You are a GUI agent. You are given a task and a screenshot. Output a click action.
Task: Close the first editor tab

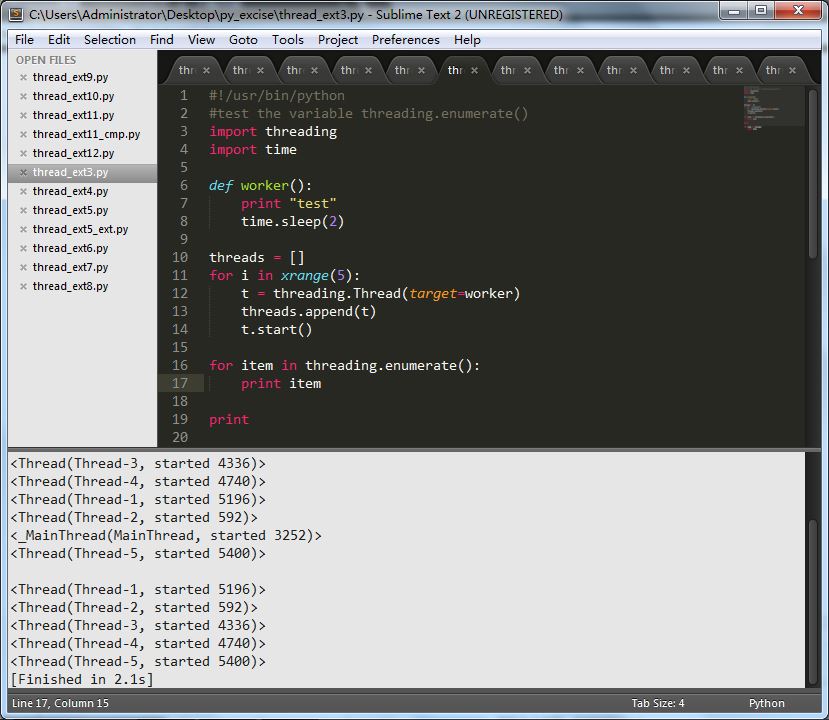(x=206, y=70)
